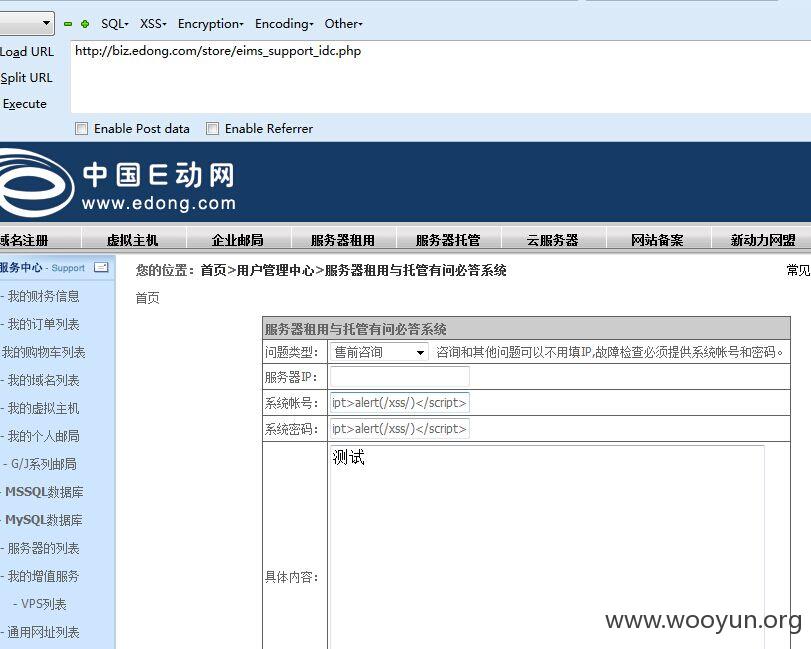Viewport: 811px width, 649px height.
Task: Open 通用网址列表 sidebar link
Action: (43, 632)
